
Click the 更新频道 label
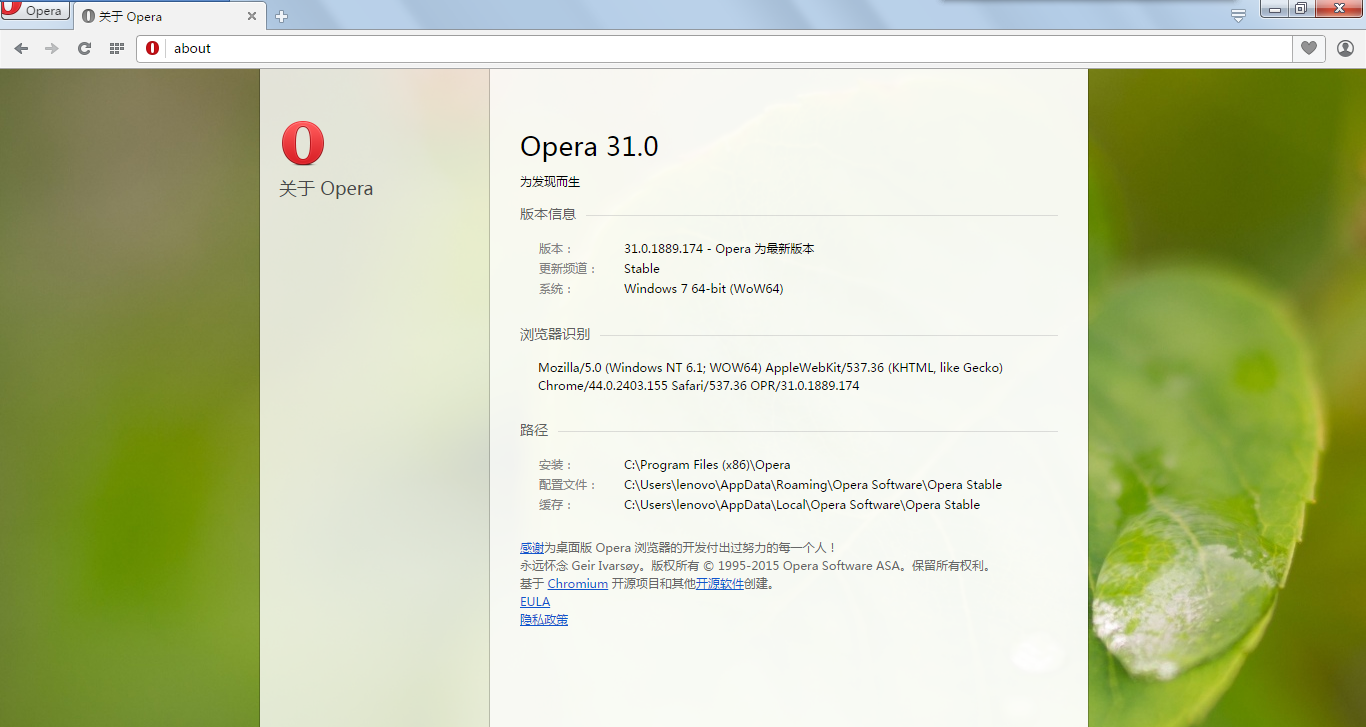(567, 269)
